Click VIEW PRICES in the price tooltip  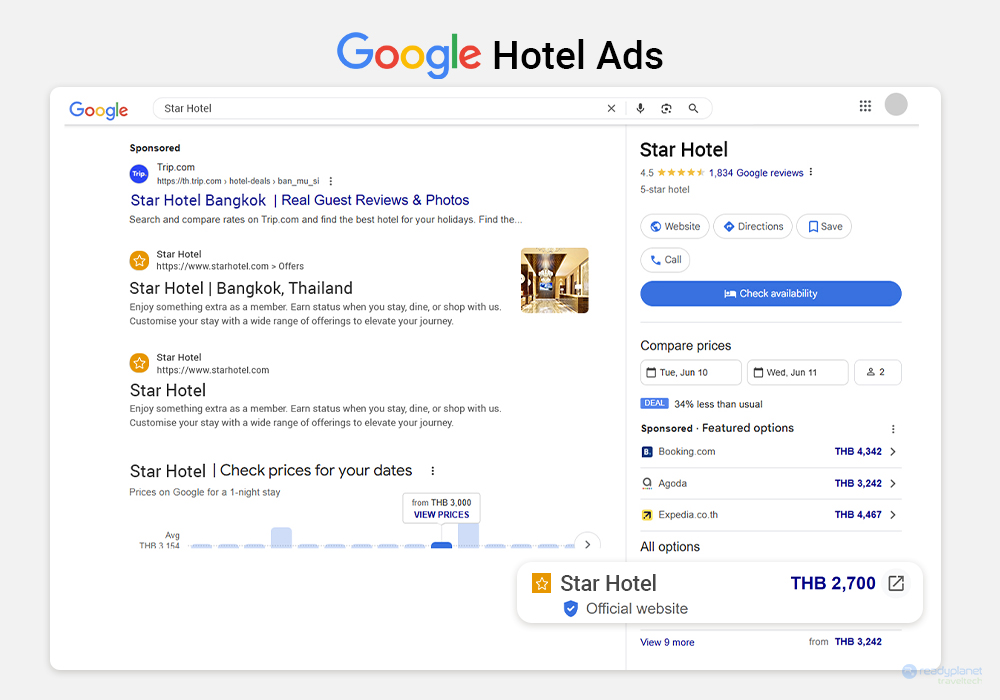441,515
